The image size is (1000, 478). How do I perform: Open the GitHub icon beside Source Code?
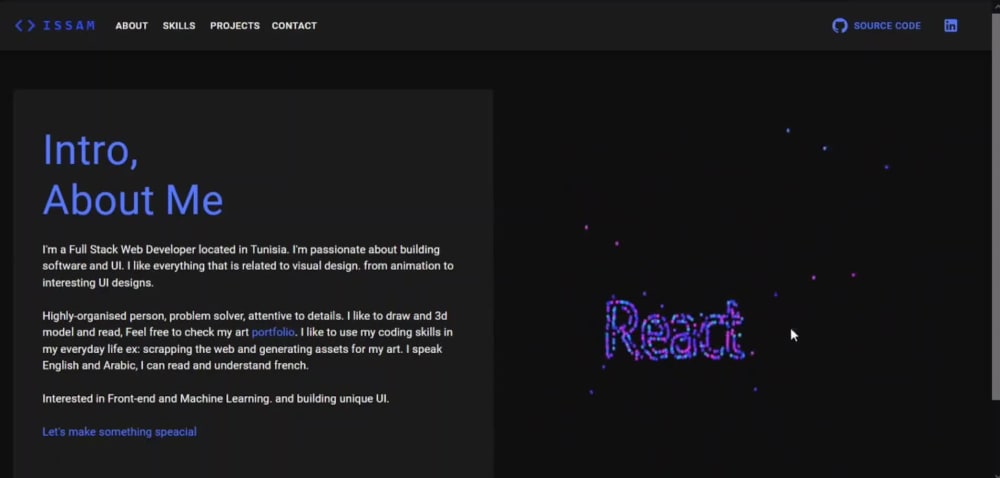[840, 25]
